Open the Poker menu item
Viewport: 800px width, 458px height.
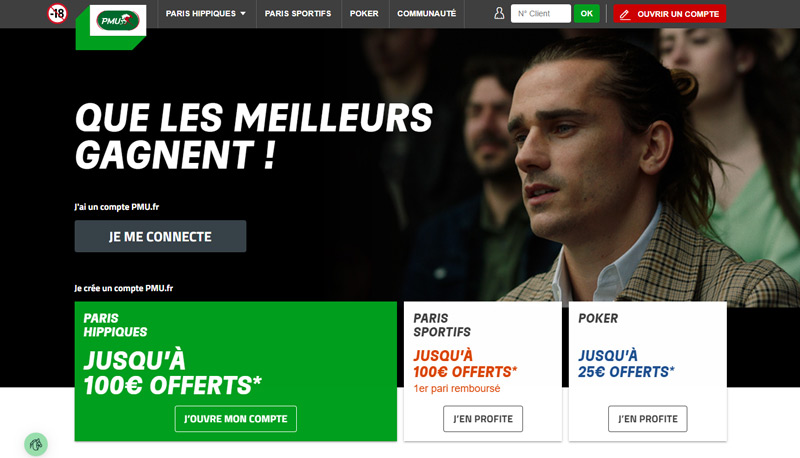pyautogui.click(x=364, y=13)
